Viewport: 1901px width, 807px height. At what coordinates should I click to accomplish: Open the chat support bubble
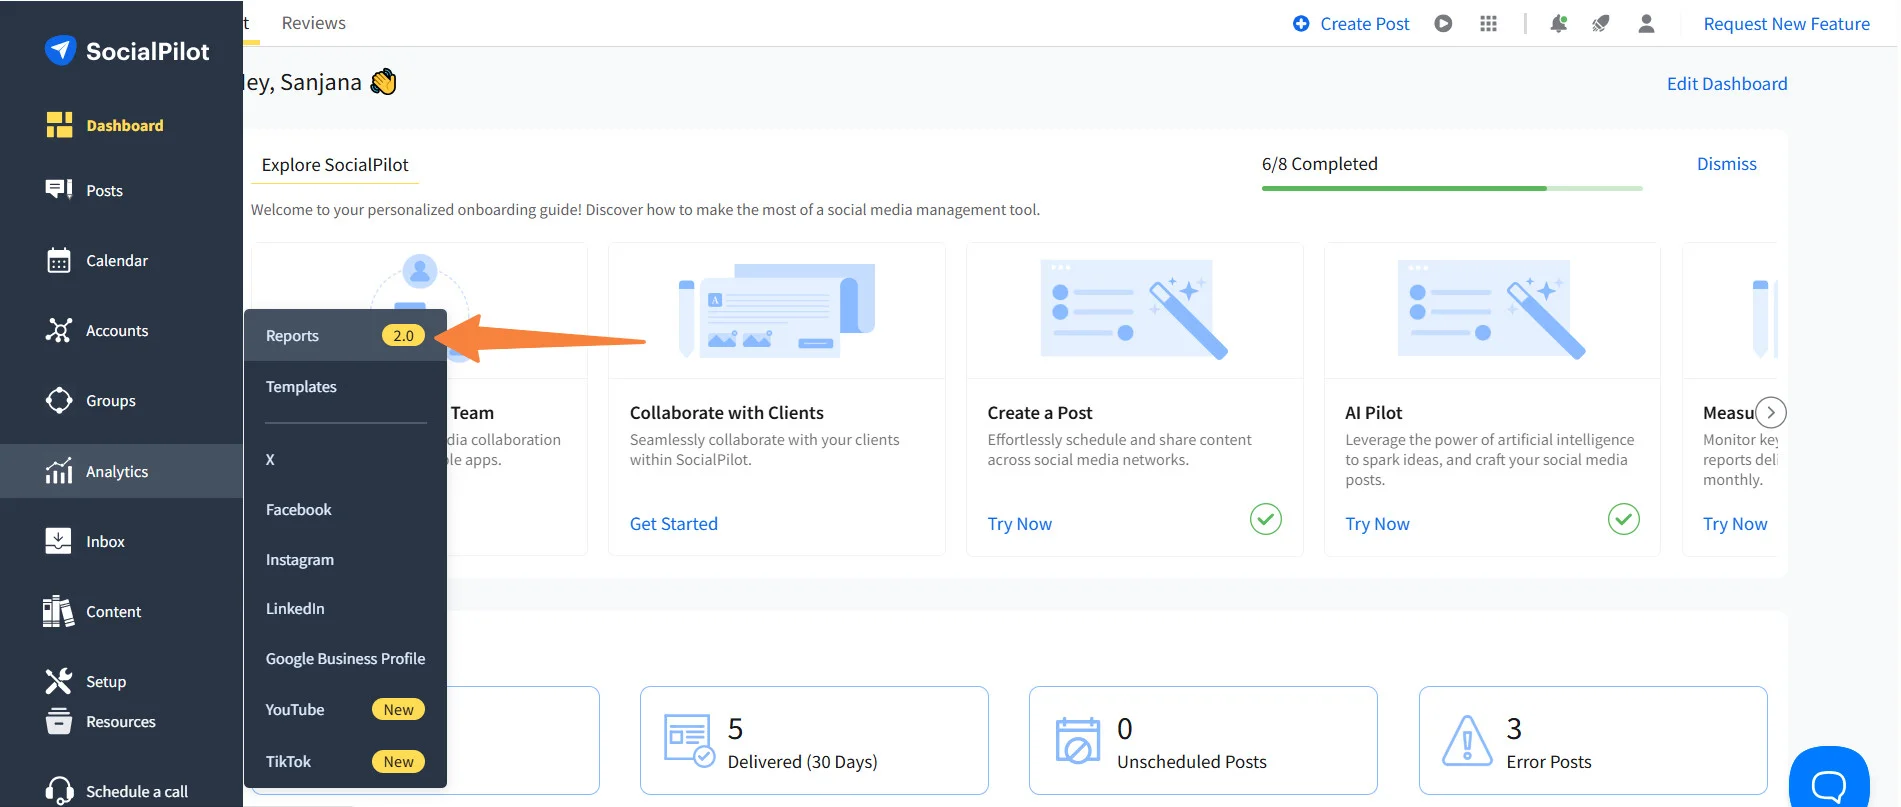[1829, 779]
